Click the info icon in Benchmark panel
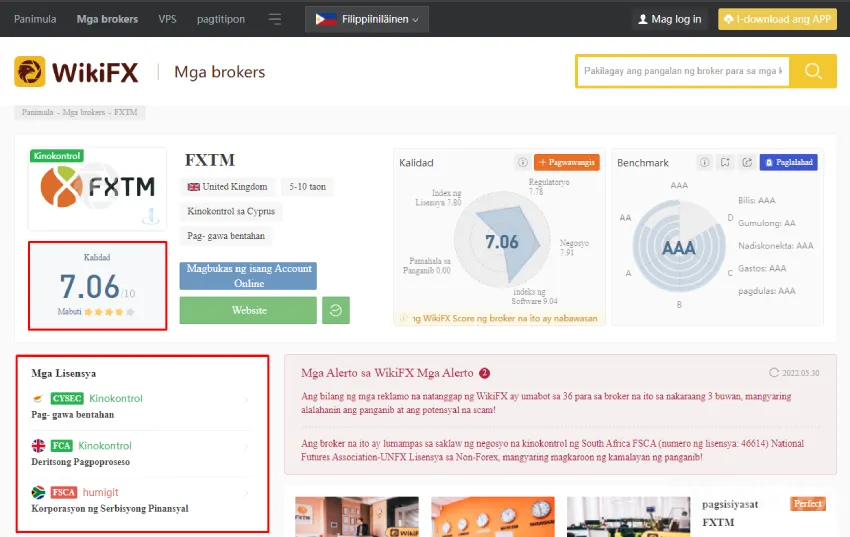Screen dimensions: 850x537 tap(704, 162)
